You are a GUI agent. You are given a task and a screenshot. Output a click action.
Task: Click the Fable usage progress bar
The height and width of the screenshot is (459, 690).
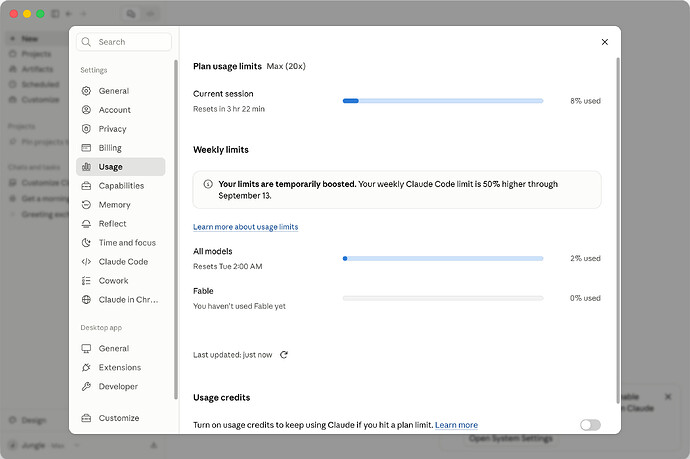point(443,298)
